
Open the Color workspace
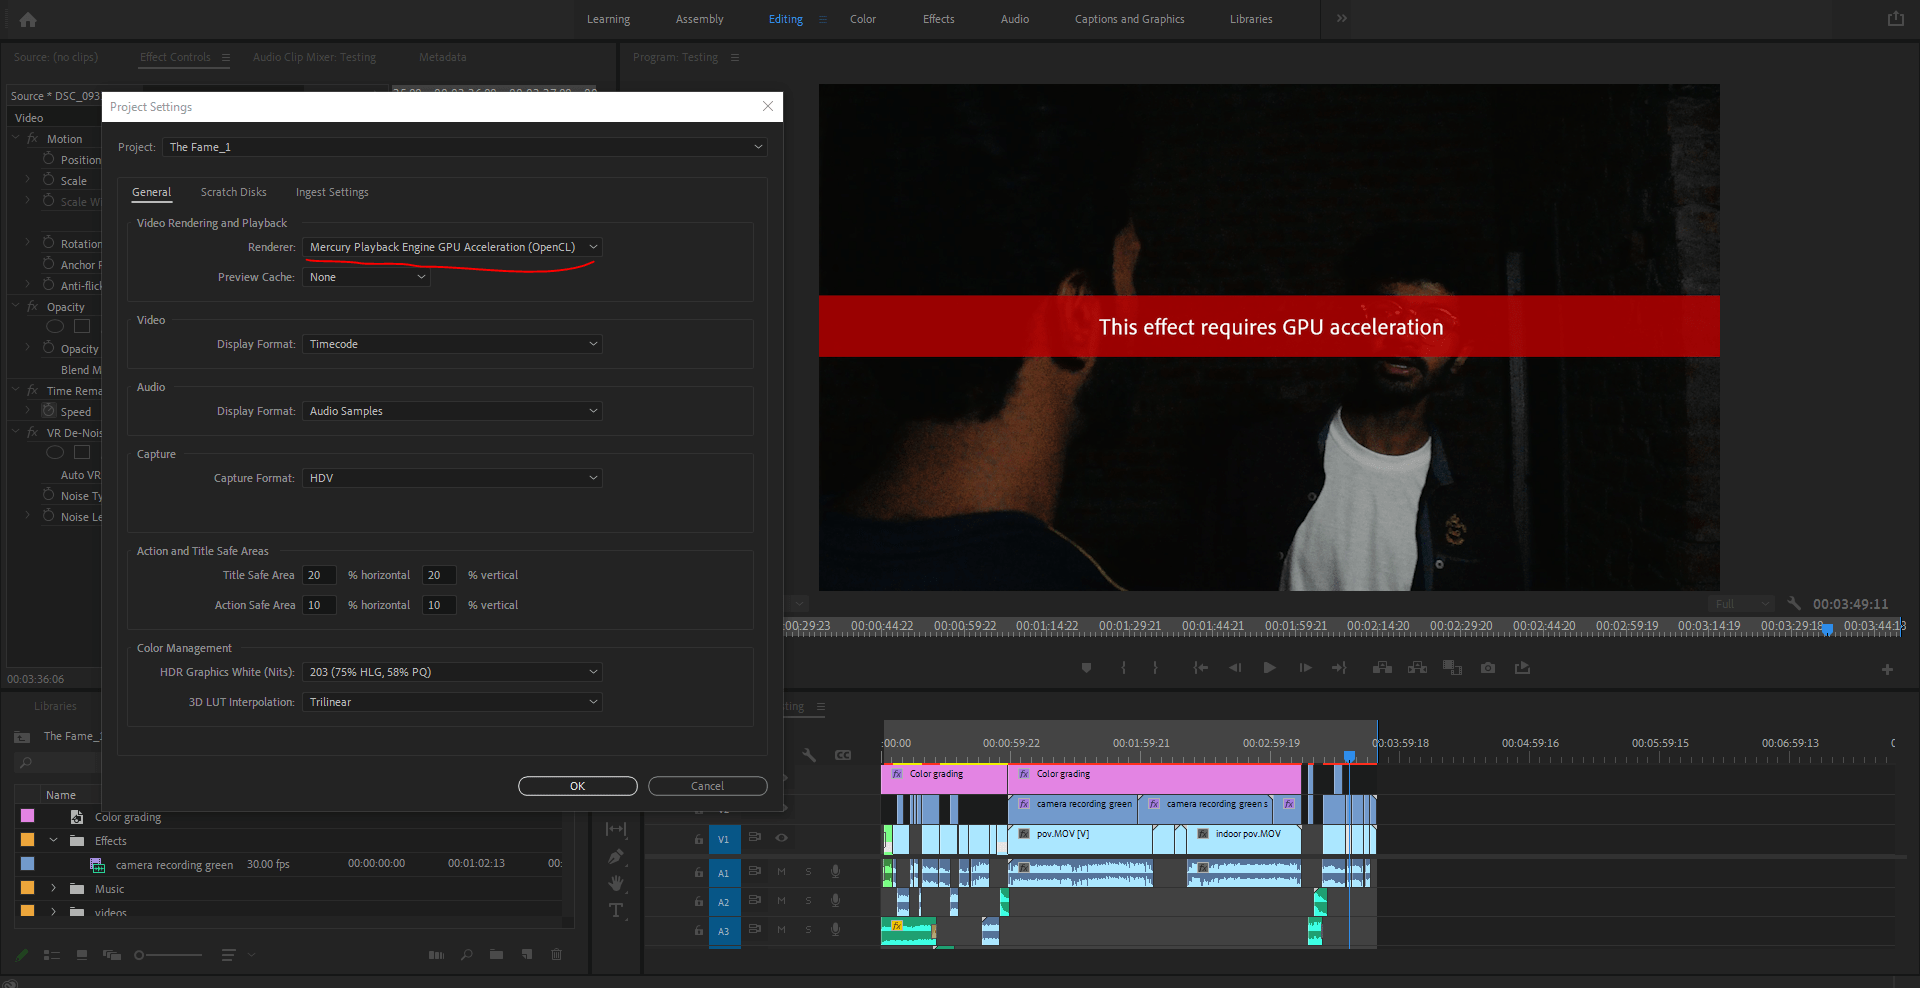click(x=862, y=19)
